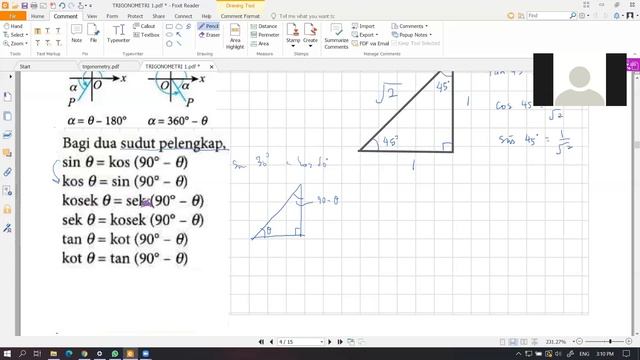
Task: Open File Explorer from the taskbar
Action: pyautogui.click(x=53, y=353)
